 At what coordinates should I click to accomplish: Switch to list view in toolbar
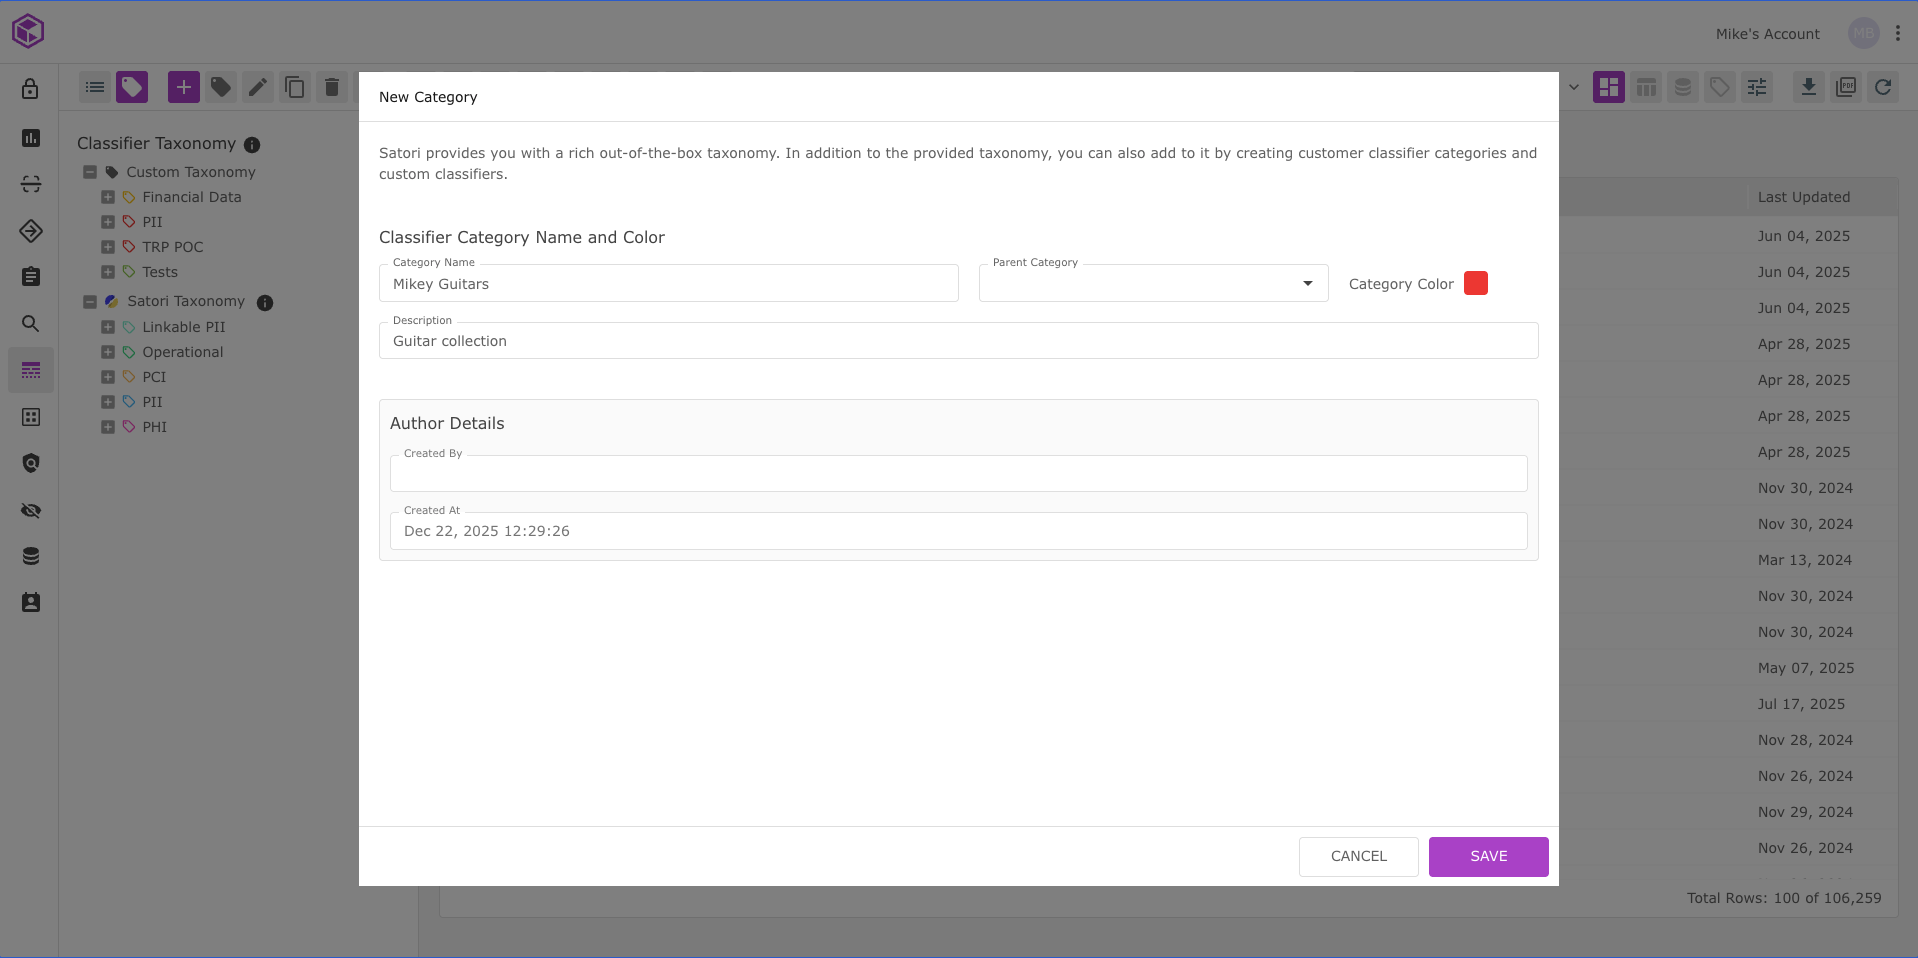coord(95,88)
